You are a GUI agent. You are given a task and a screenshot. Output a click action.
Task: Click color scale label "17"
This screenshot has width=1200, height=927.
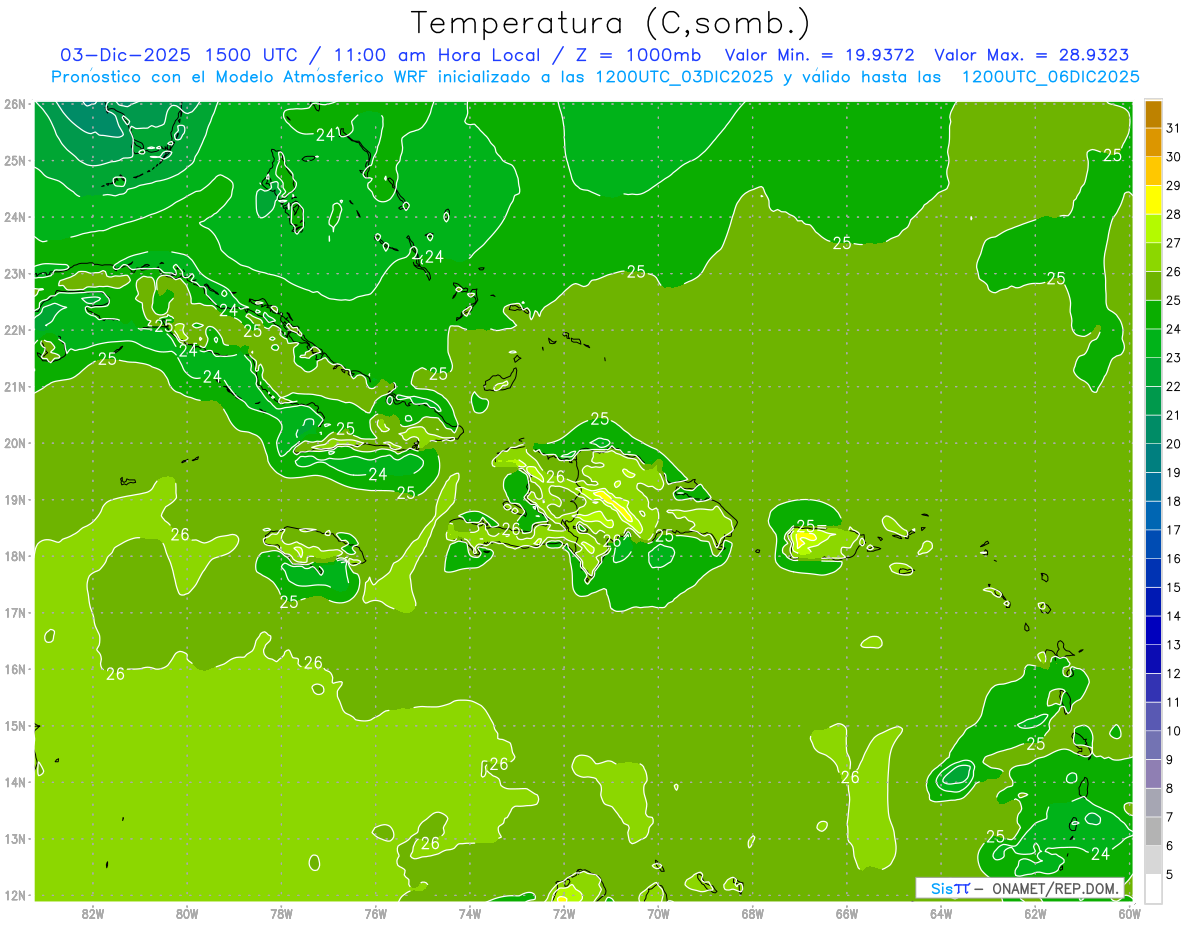click(1173, 530)
